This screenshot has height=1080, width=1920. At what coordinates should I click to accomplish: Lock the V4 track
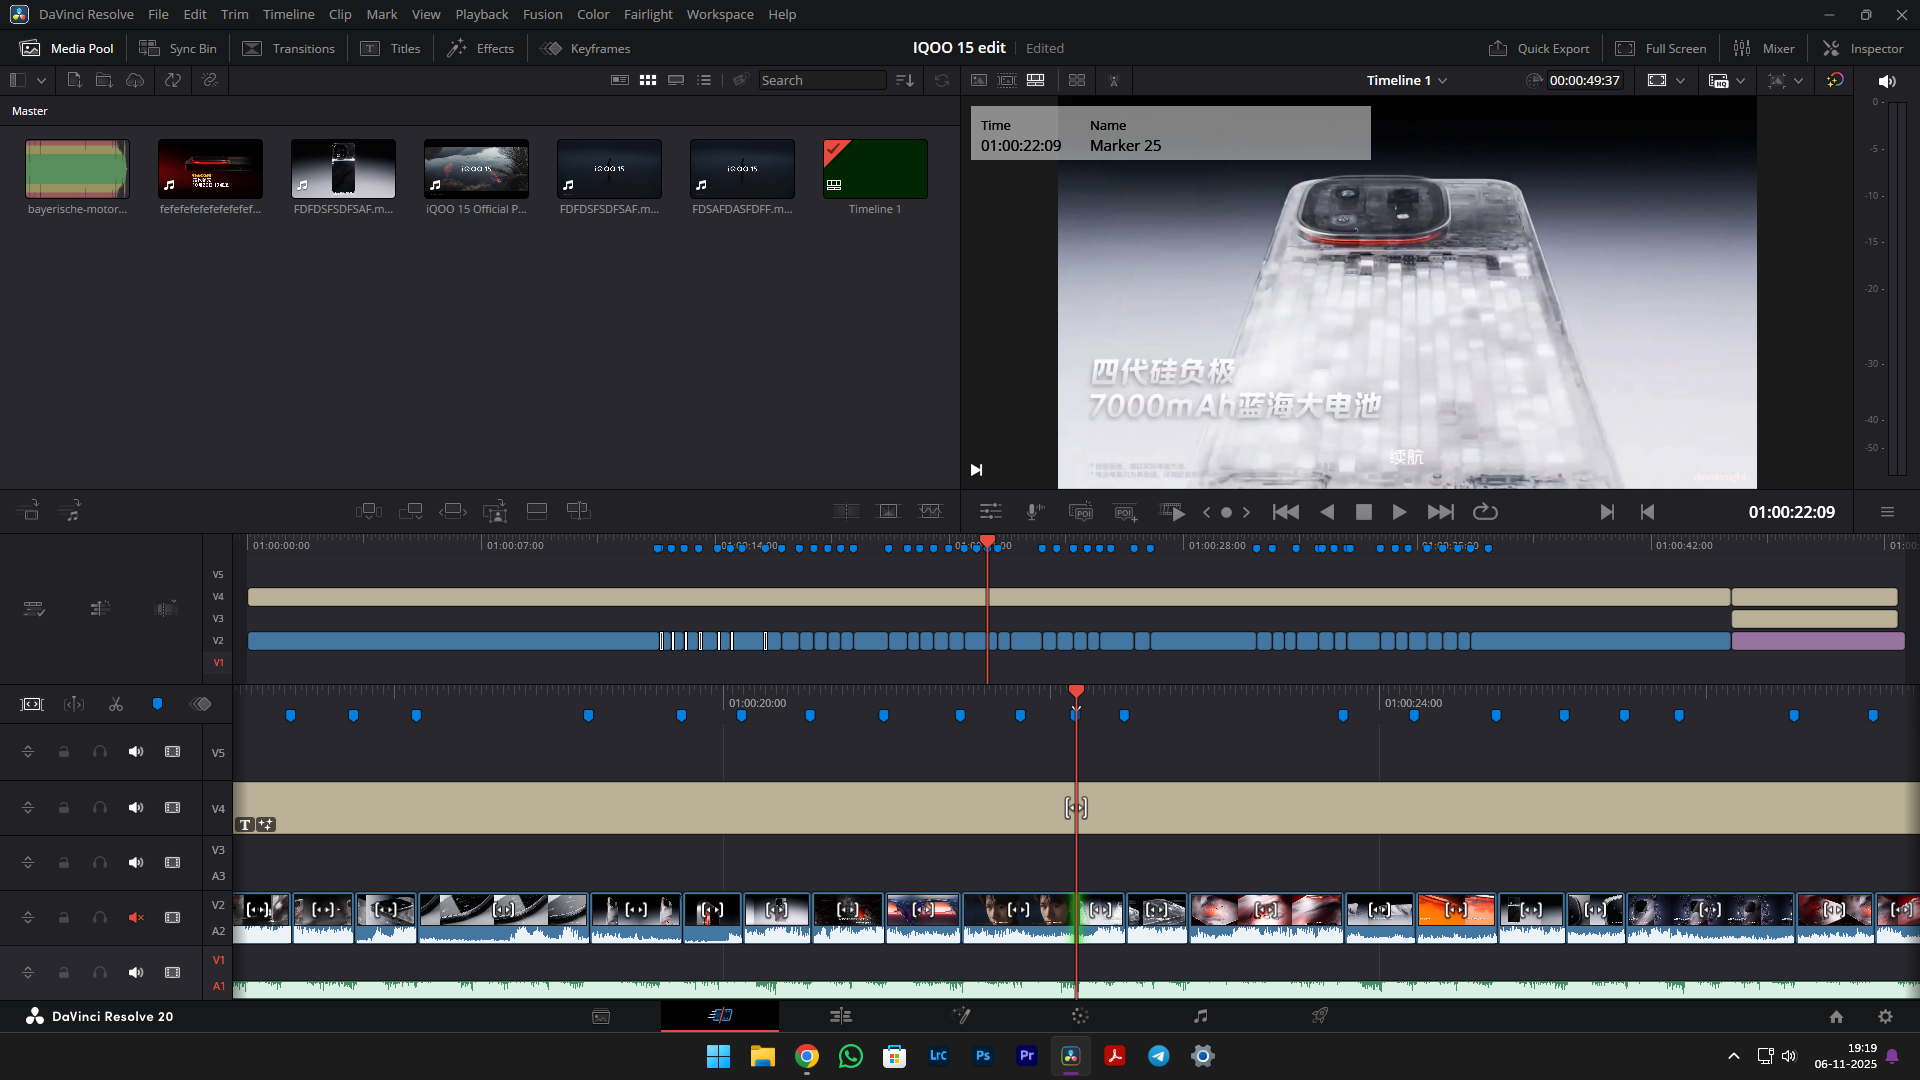64,808
